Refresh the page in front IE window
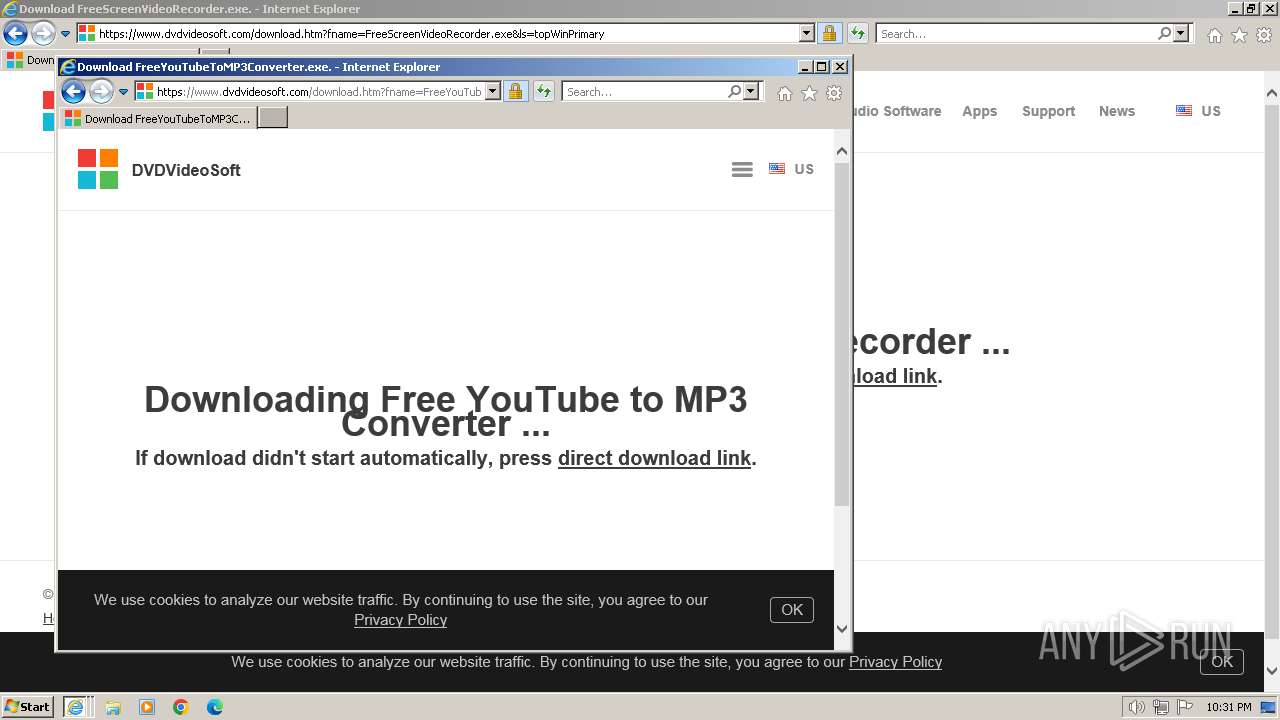The width and height of the screenshot is (1280, 720). coord(544,92)
